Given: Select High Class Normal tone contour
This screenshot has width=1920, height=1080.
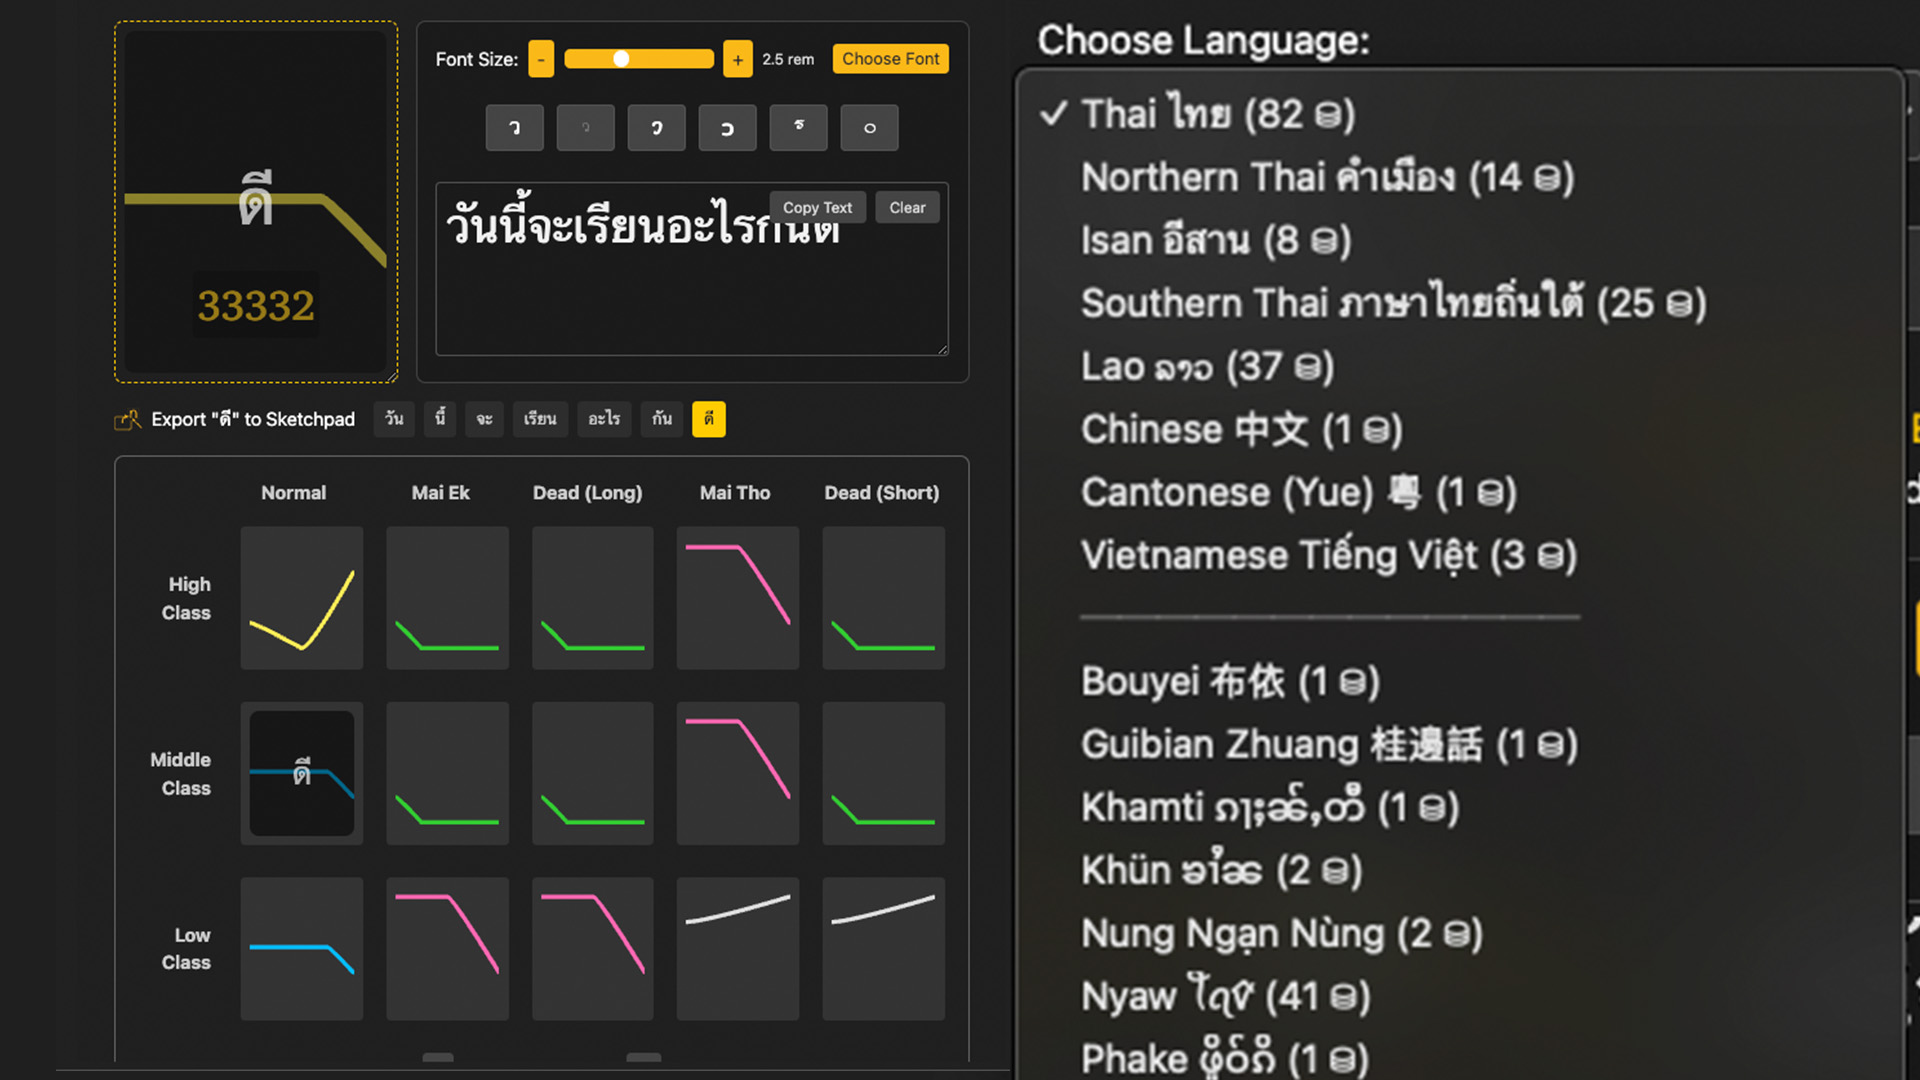Looking at the screenshot, I should tap(301, 598).
